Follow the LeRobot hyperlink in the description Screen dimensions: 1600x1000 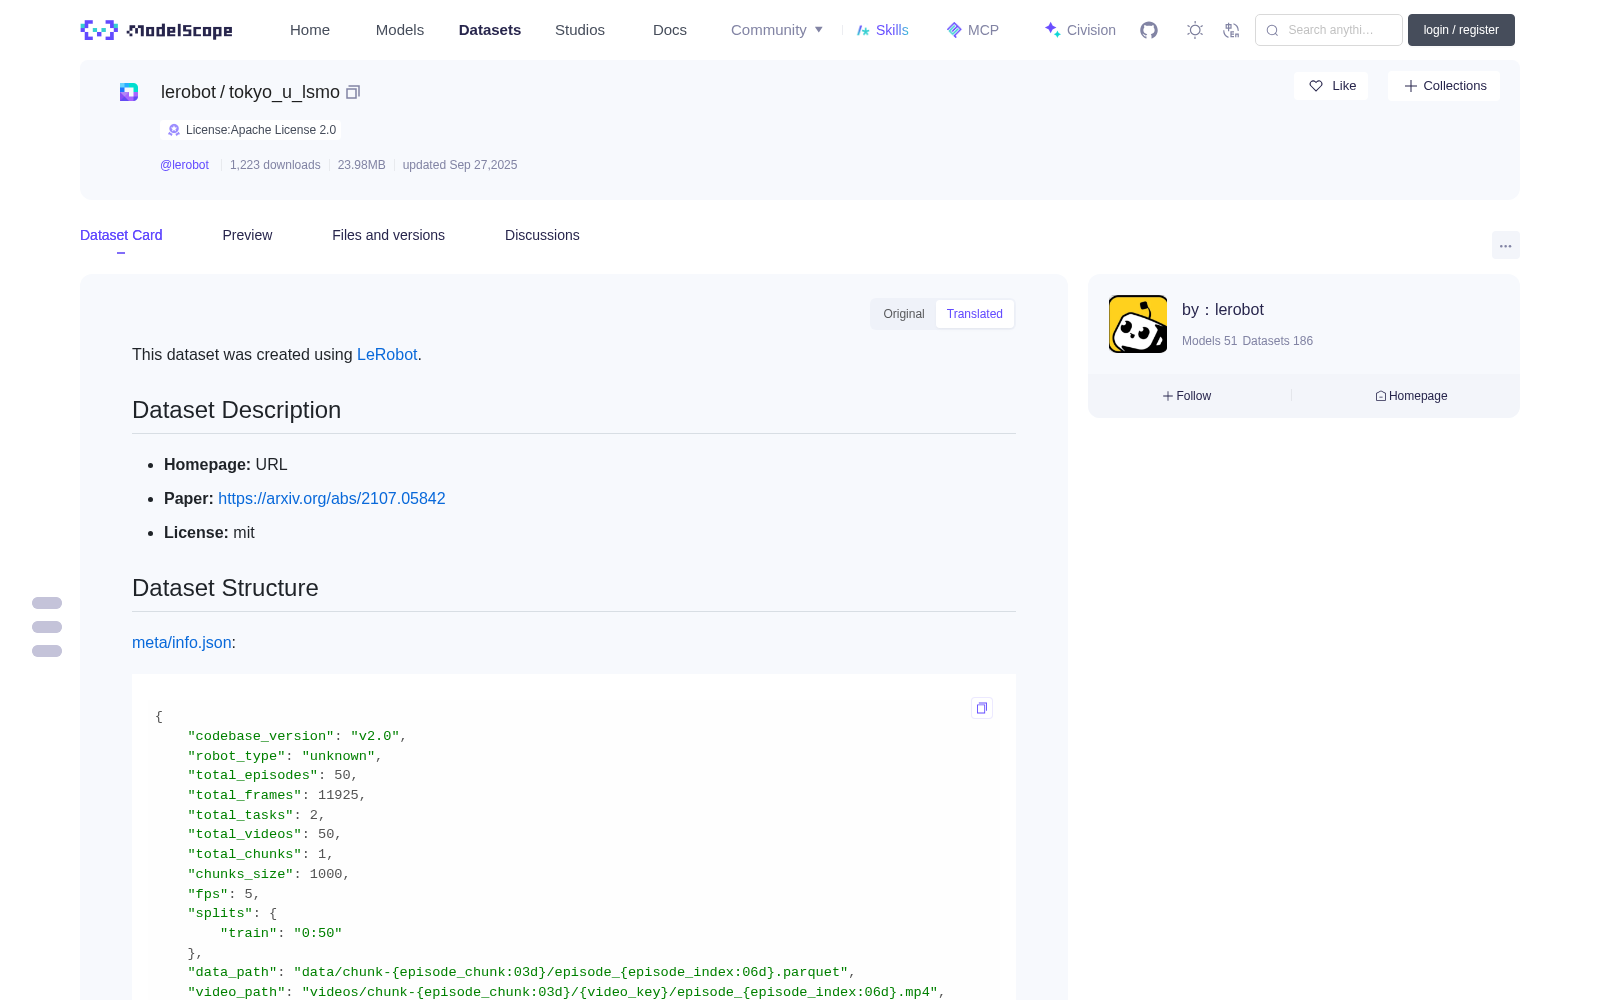[387, 354]
